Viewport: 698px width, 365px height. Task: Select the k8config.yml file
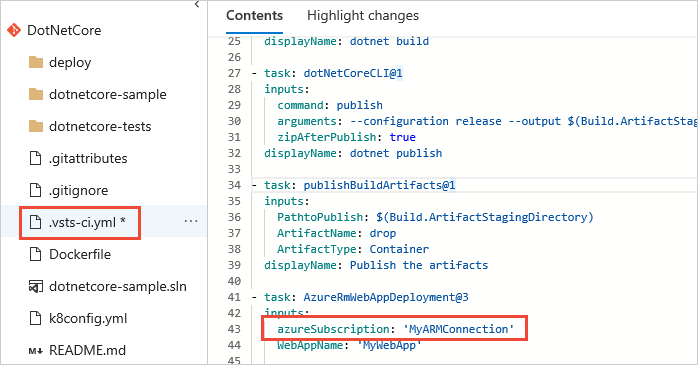tap(88, 318)
